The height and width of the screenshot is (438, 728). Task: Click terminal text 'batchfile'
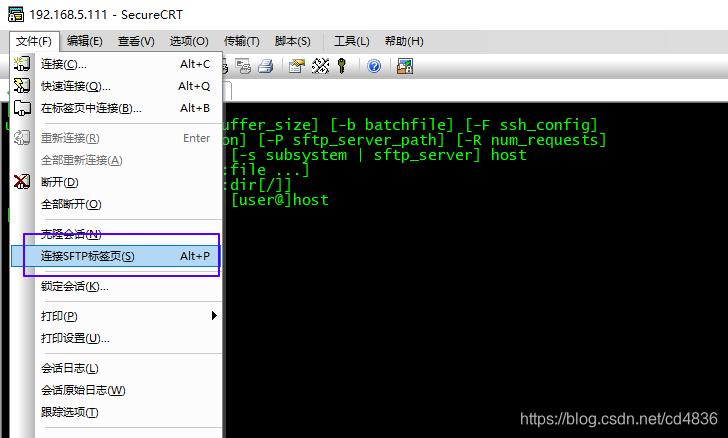(404, 125)
